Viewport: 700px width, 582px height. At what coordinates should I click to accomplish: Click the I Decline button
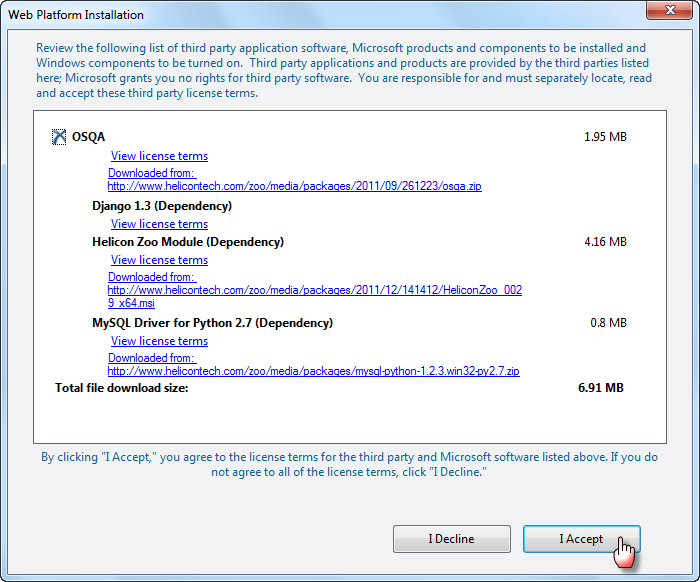pos(452,539)
